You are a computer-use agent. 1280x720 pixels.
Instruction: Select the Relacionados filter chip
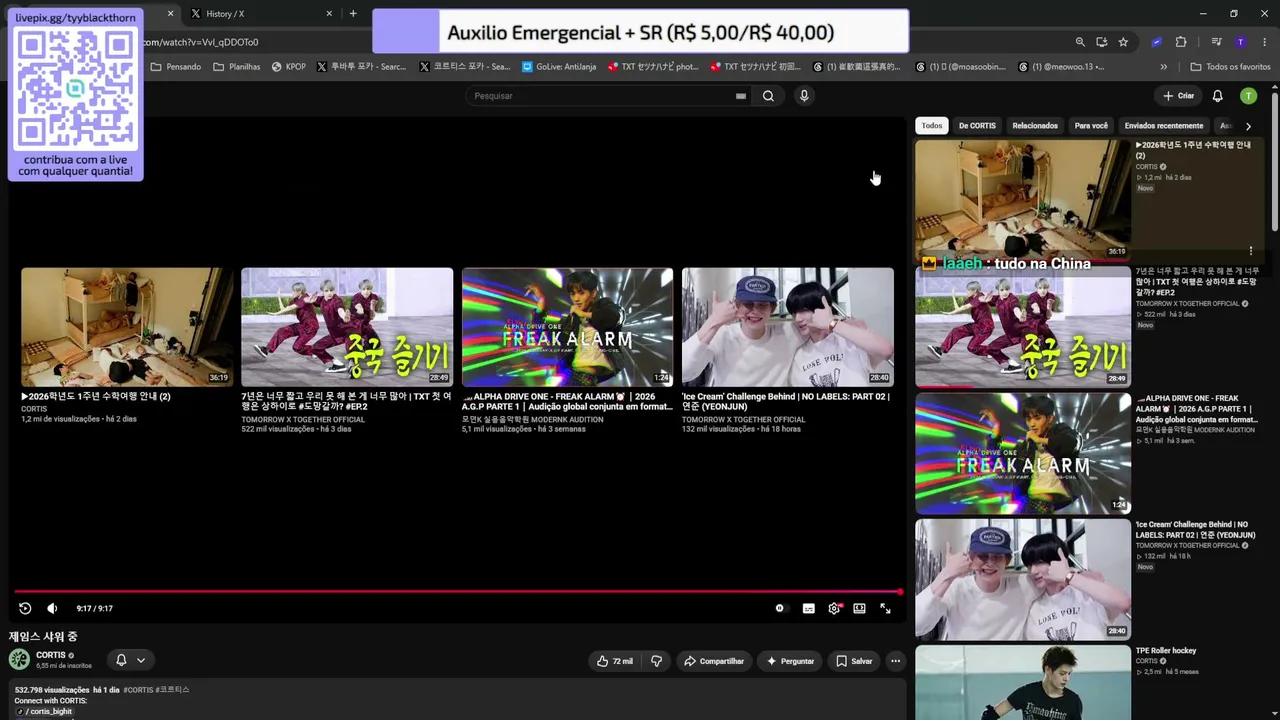[1035, 126]
